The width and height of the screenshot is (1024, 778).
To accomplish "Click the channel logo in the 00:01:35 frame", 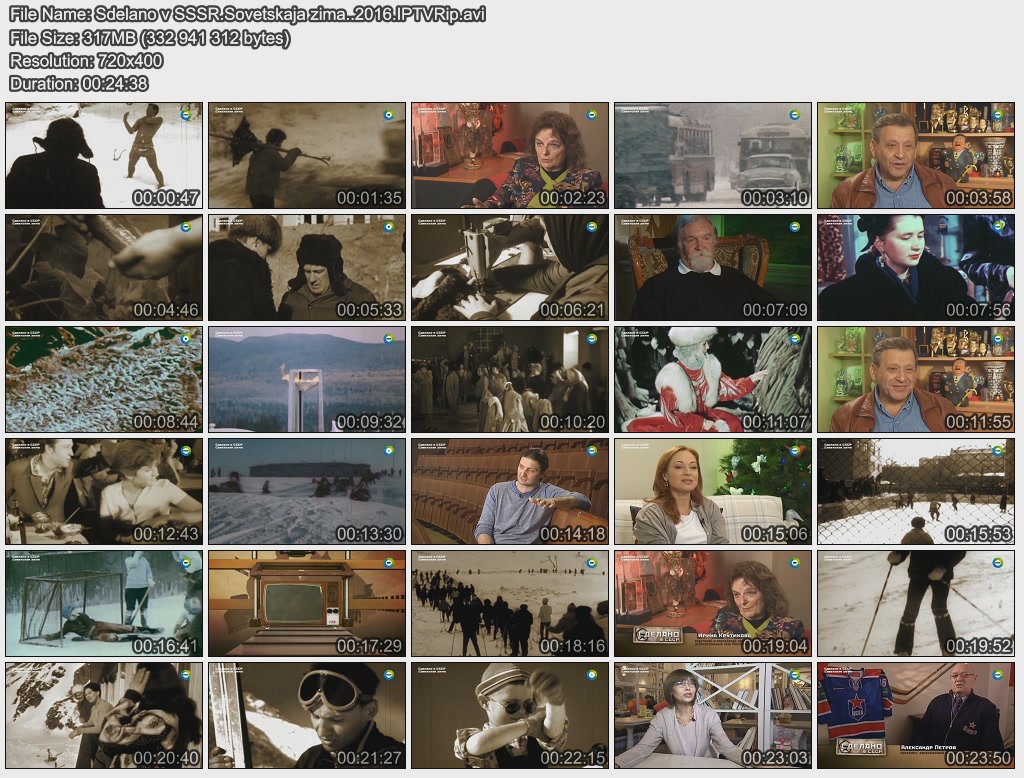I will coord(388,115).
